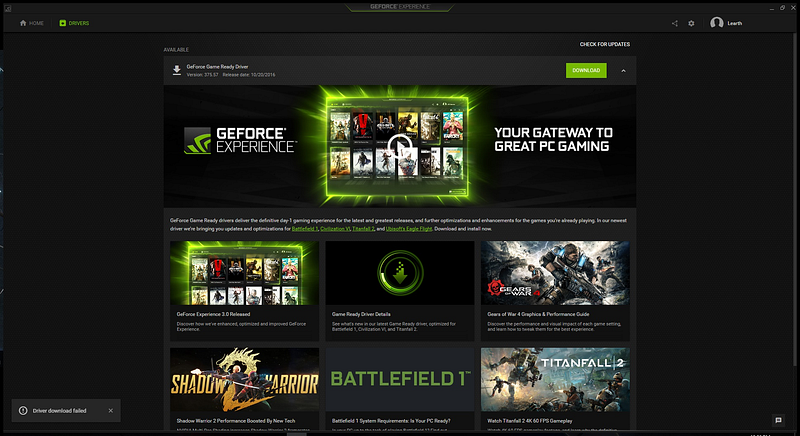Image resolution: width=800 pixels, height=436 pixels.
Task: Click the 'Driver download failed' message
Action: point(59,411)
